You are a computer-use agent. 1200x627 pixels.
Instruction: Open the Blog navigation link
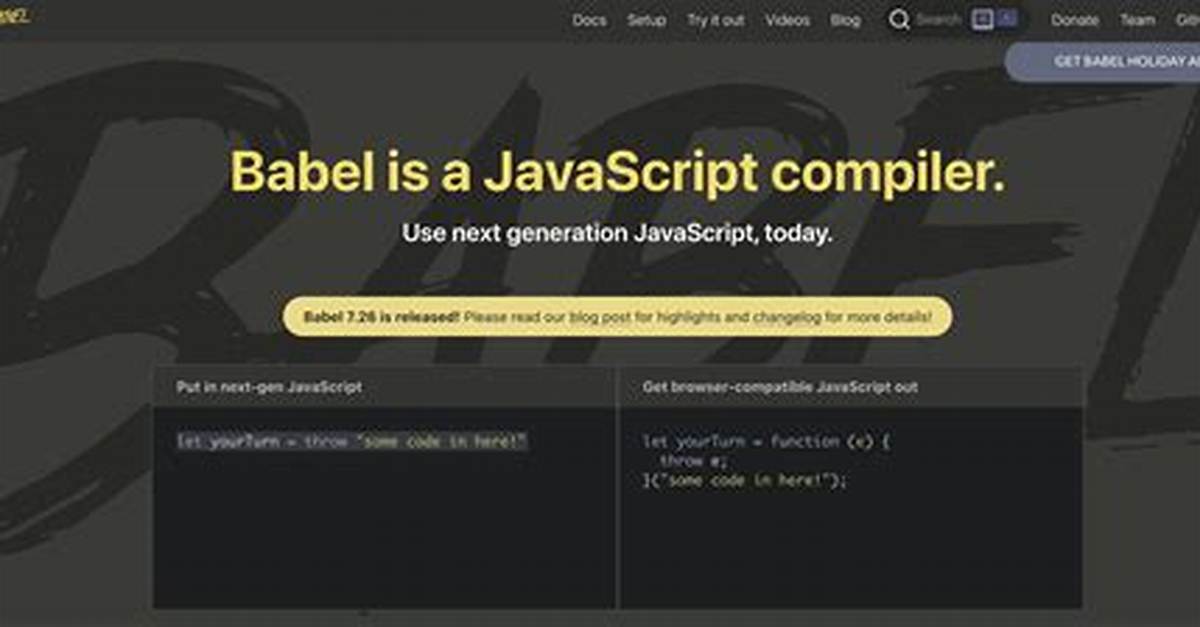(x=845, y=20)
